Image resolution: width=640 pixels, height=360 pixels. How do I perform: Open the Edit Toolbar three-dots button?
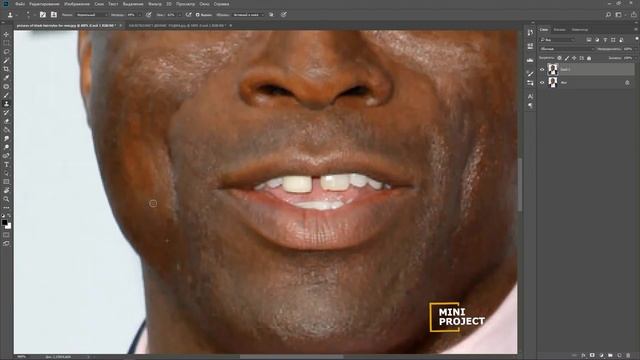click(6, 207)
